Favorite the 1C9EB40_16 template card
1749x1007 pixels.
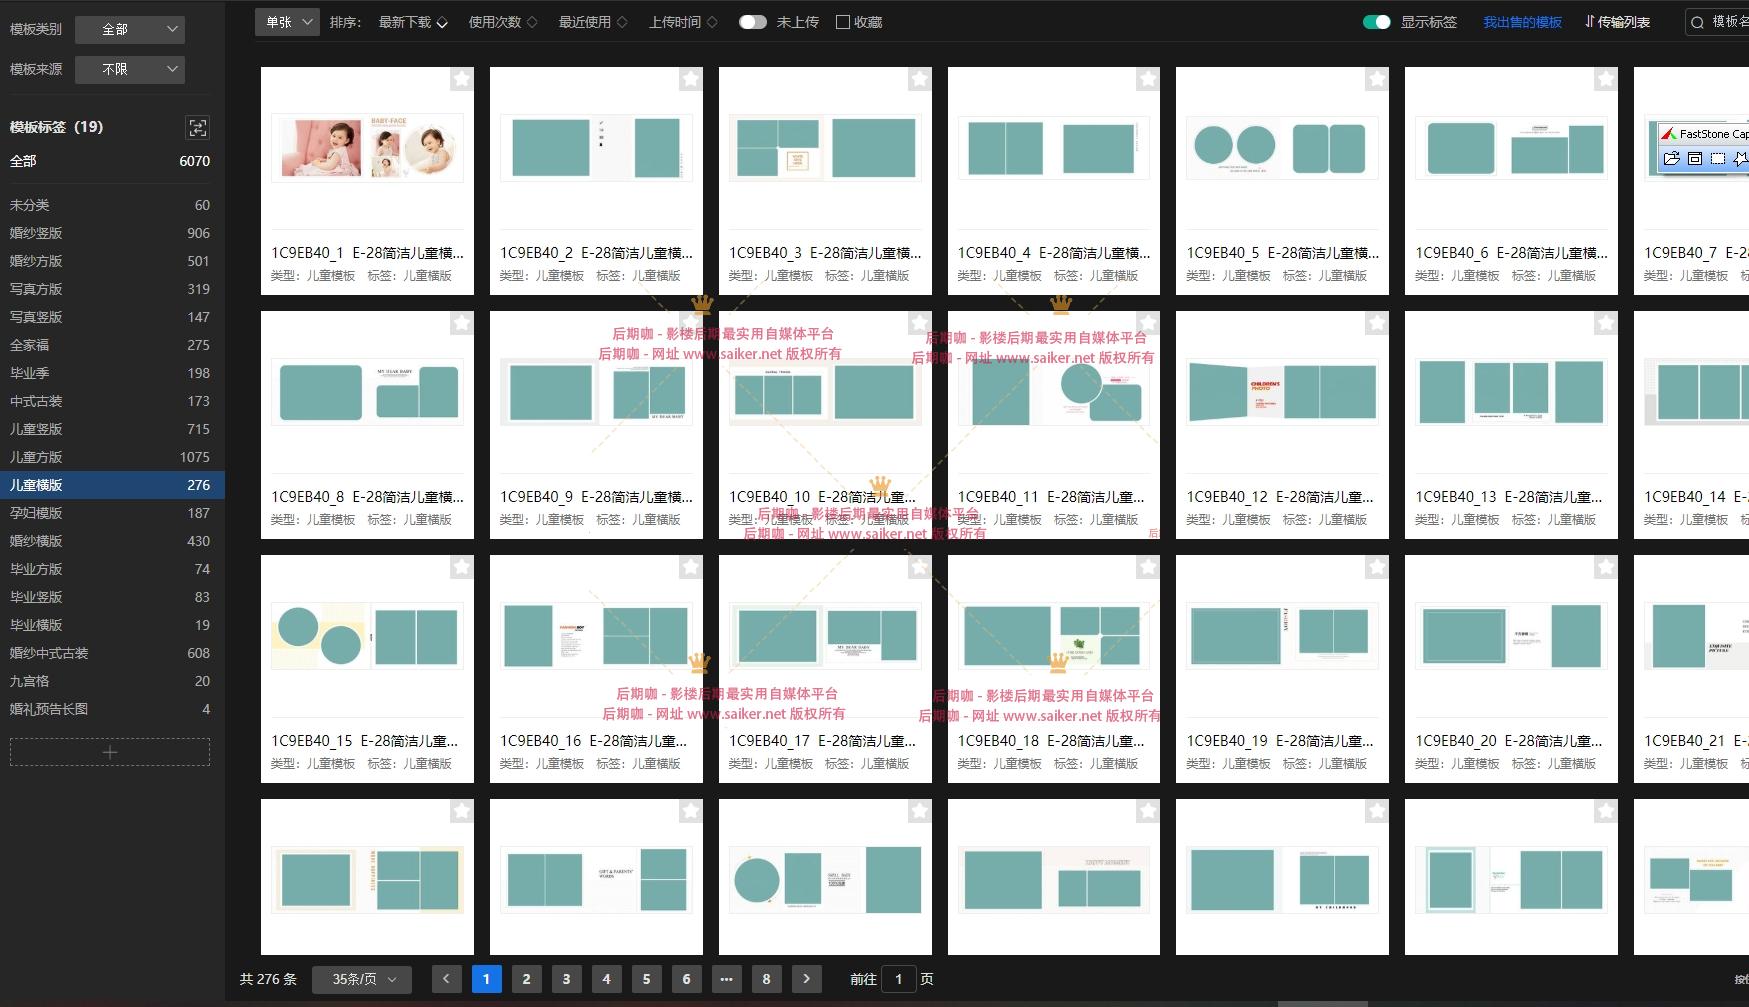pyautogui.click(x=690, y=567)
